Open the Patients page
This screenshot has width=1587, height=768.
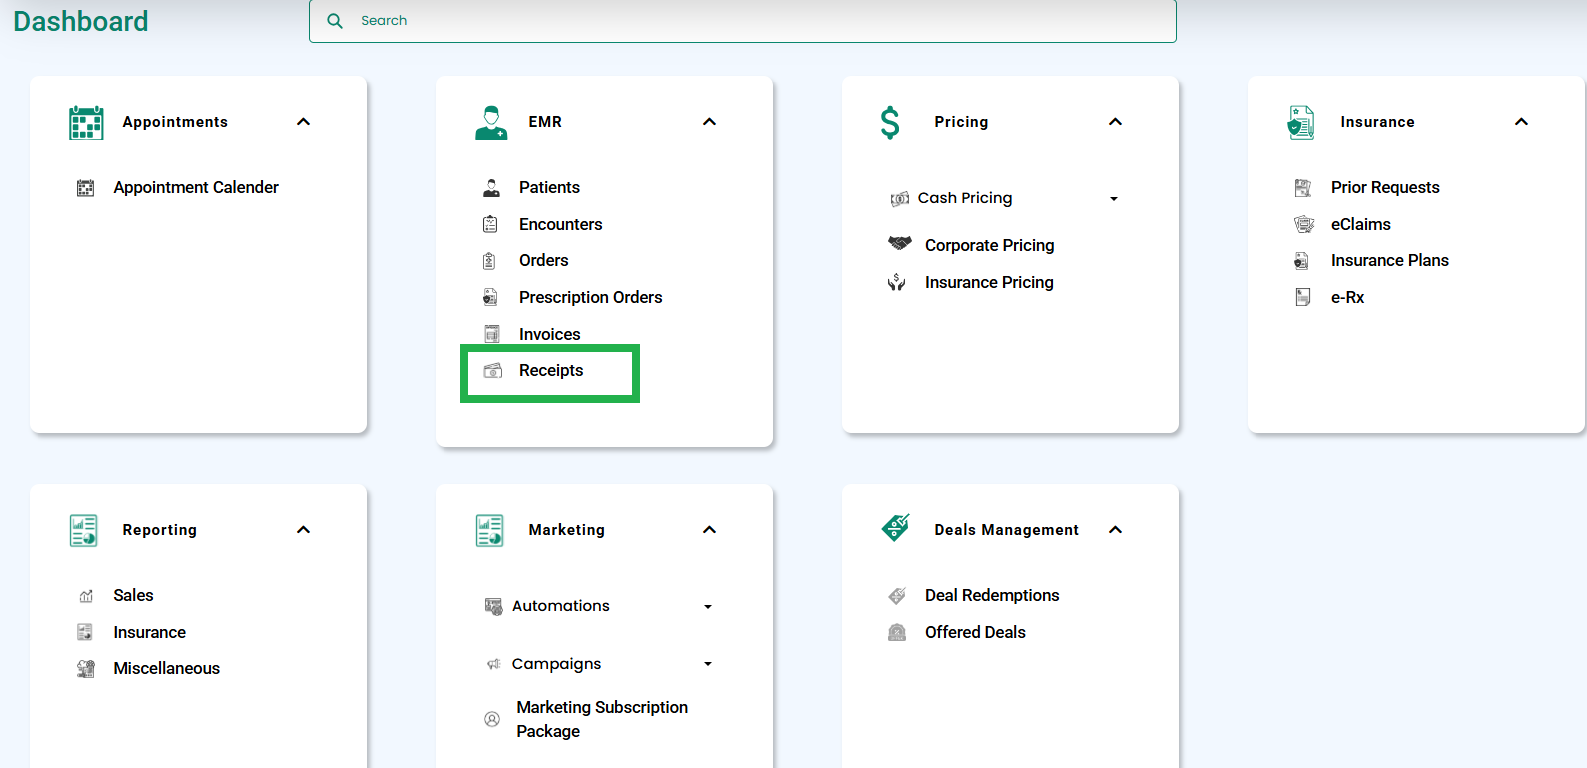tap(549, 188)
